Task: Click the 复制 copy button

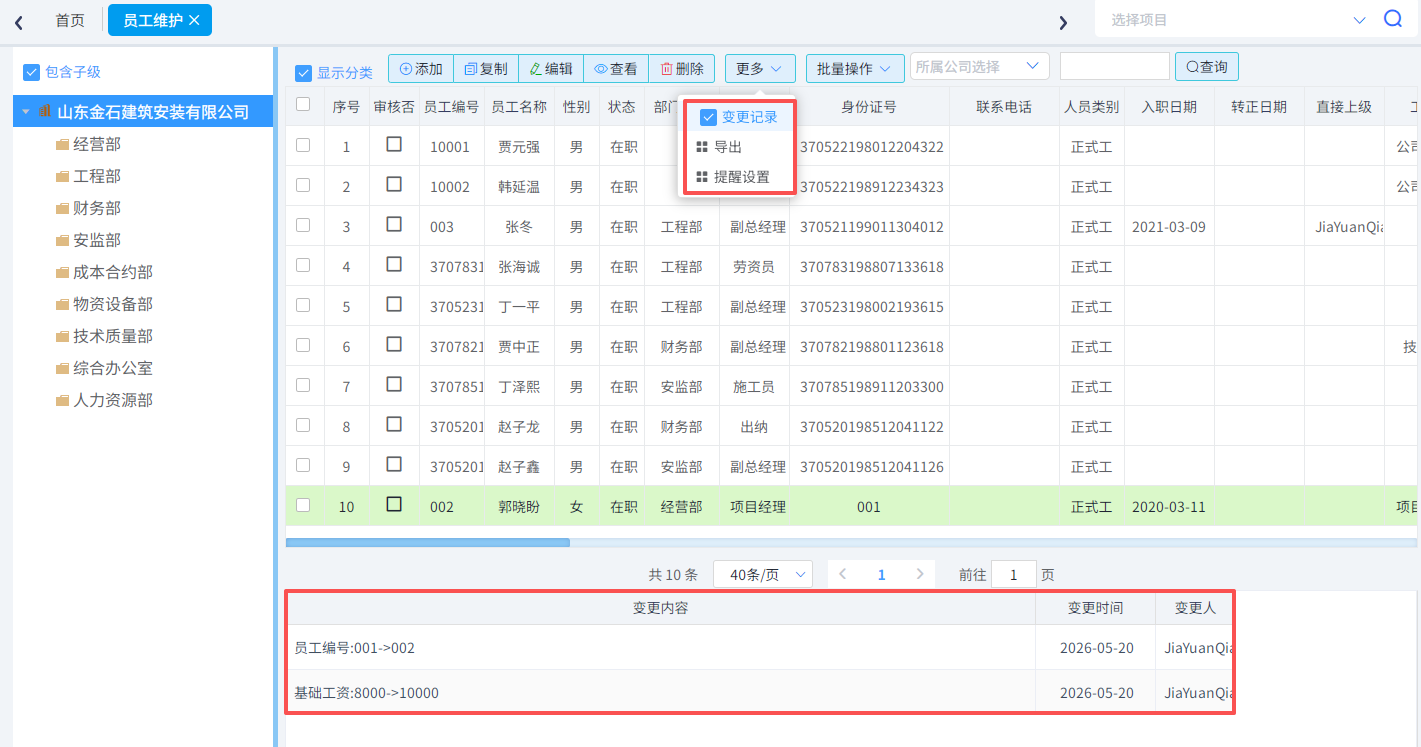Action: coord(486,68)
